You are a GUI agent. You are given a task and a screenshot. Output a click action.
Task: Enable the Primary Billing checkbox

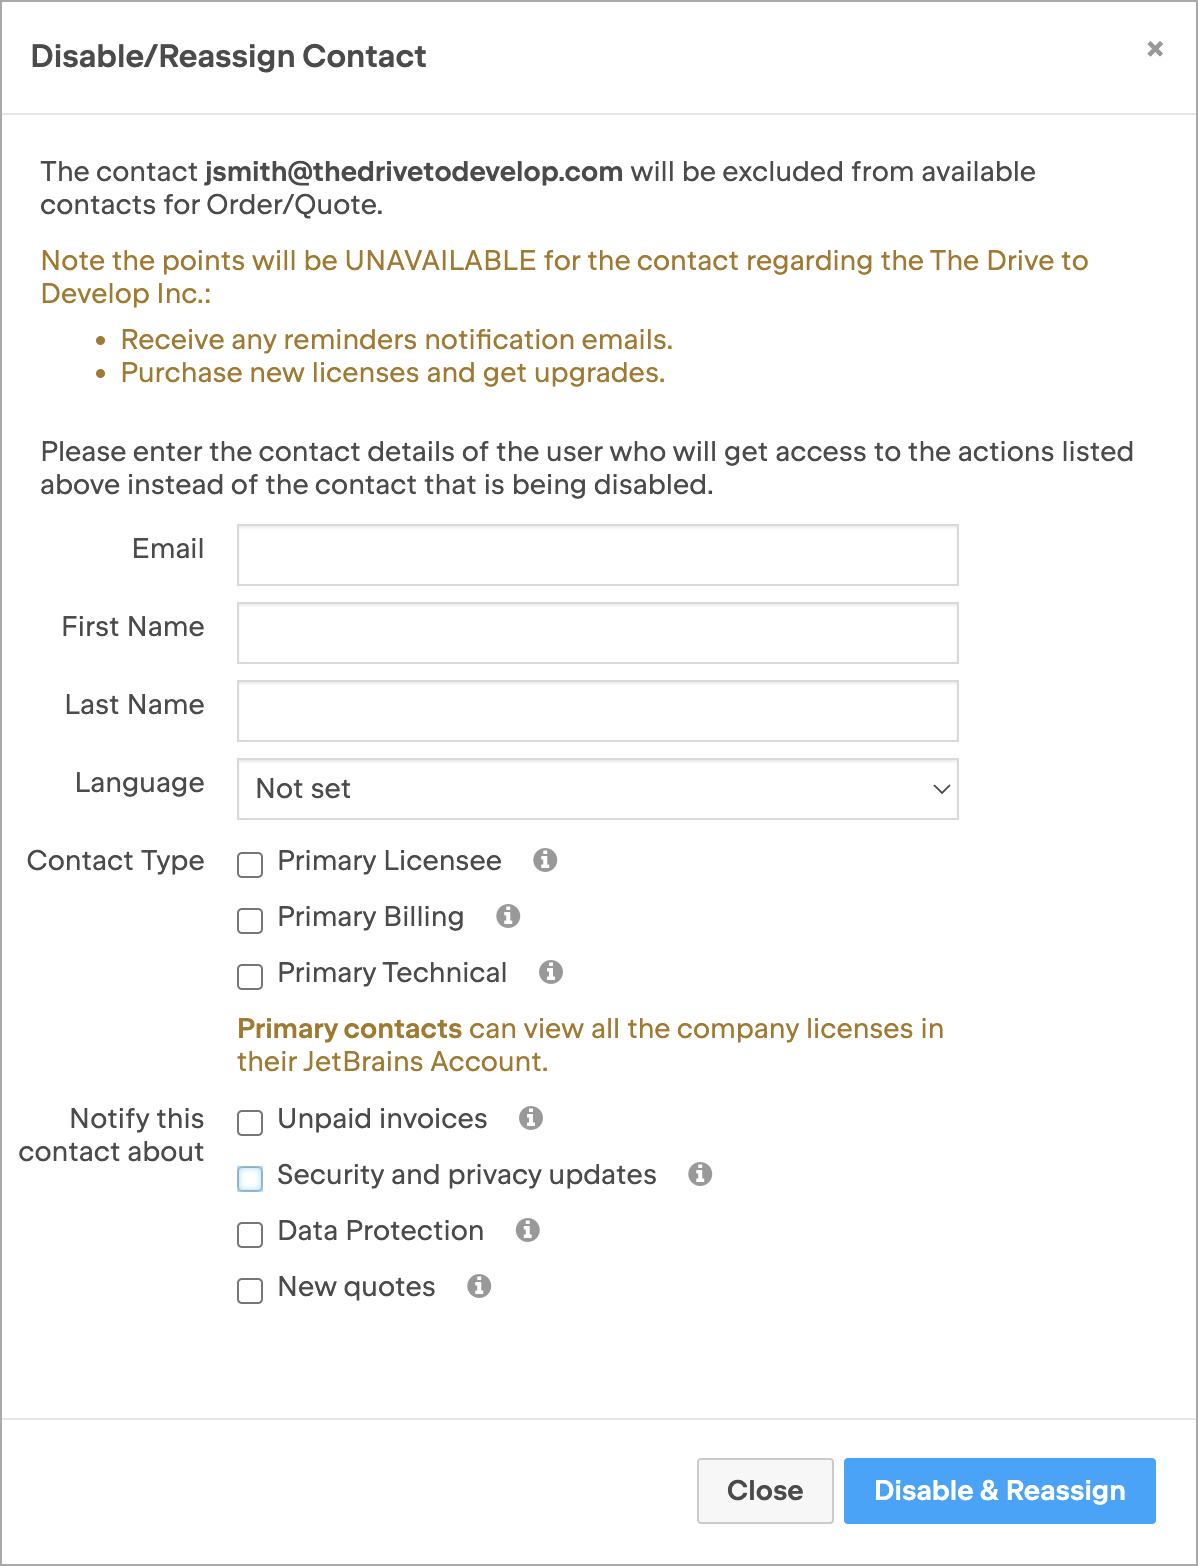click(x=250, y=920)
